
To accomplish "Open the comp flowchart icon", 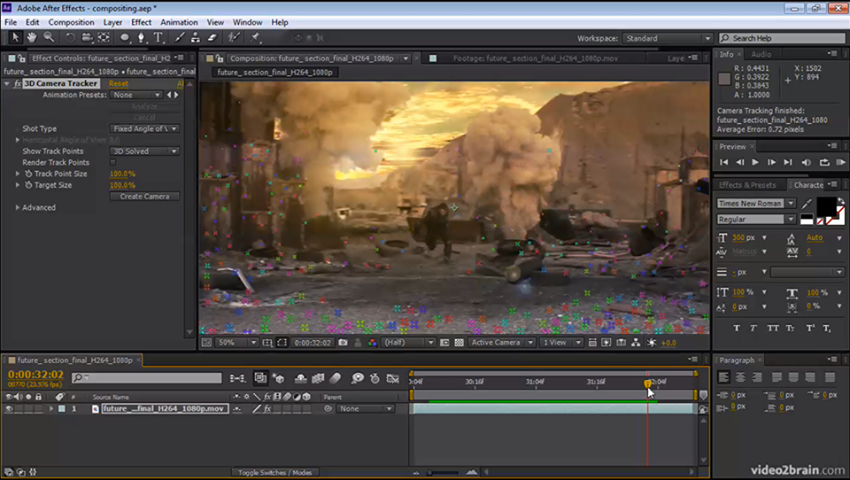I will 635,342.
